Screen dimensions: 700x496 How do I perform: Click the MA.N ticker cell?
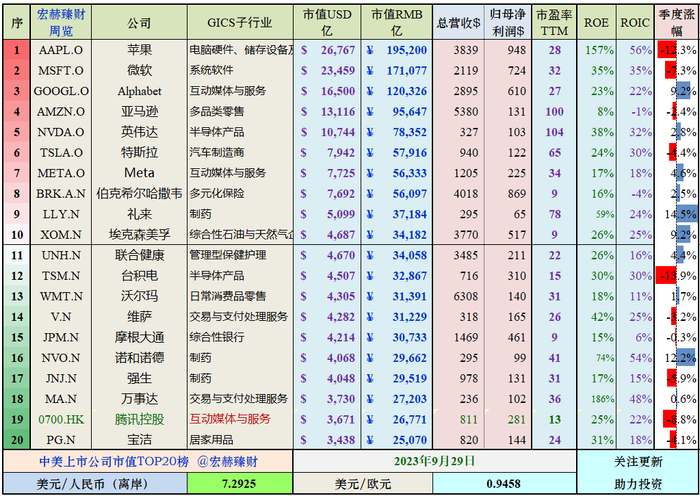click(x=61, y=399)
